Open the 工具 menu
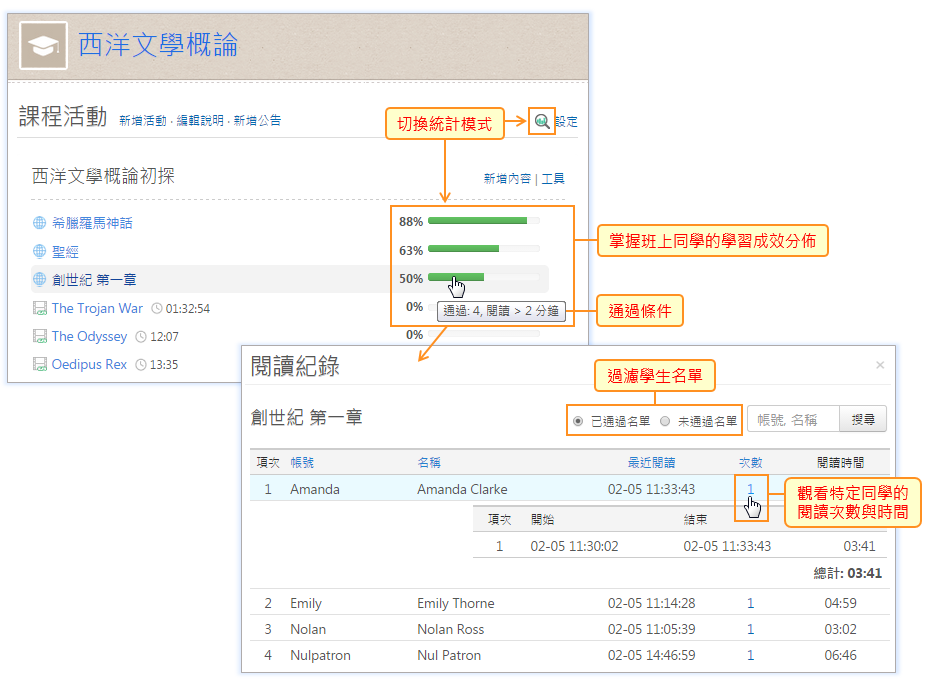 [x=553, y=179]
